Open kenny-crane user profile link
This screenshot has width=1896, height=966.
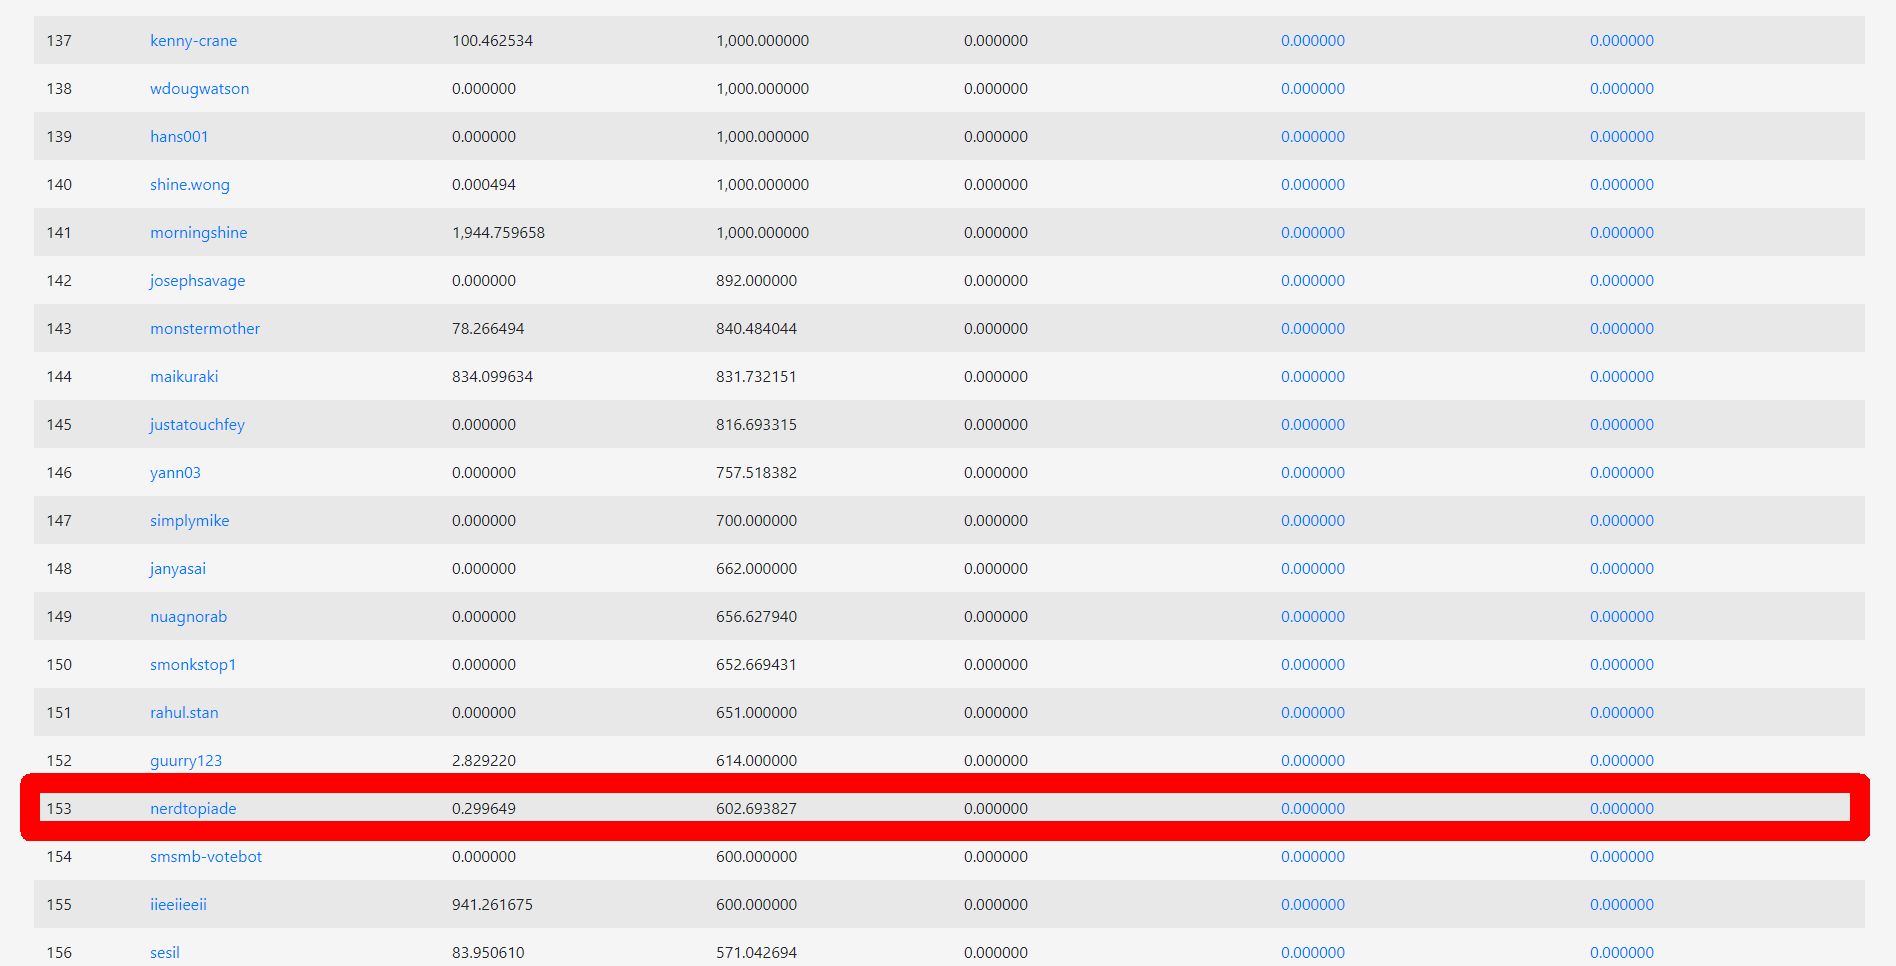[193, 41]
